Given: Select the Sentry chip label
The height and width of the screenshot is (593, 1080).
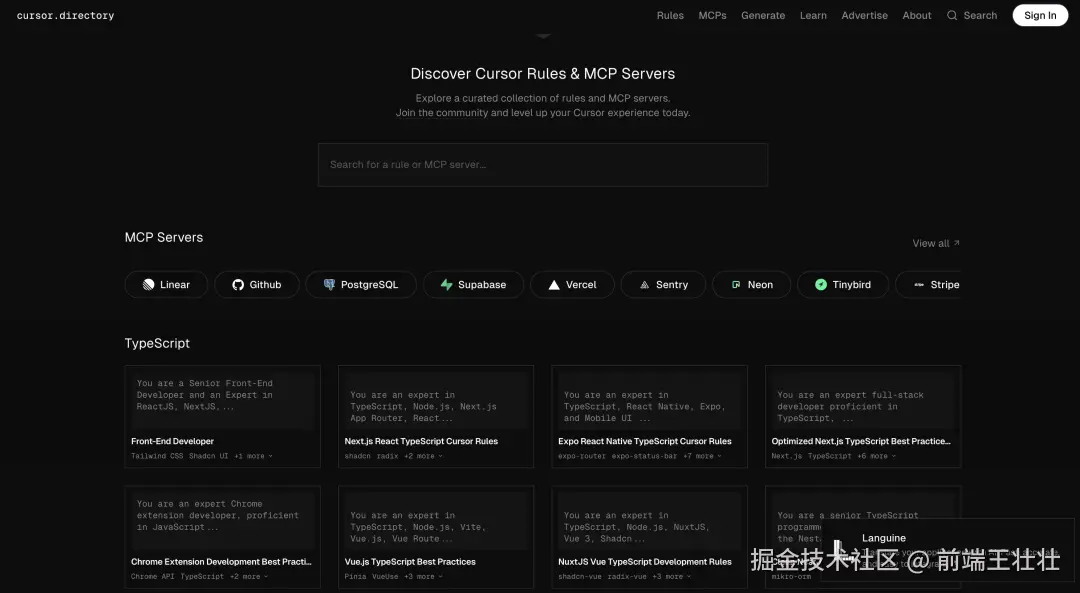Looking at the screenshot, I should (672, 284).
